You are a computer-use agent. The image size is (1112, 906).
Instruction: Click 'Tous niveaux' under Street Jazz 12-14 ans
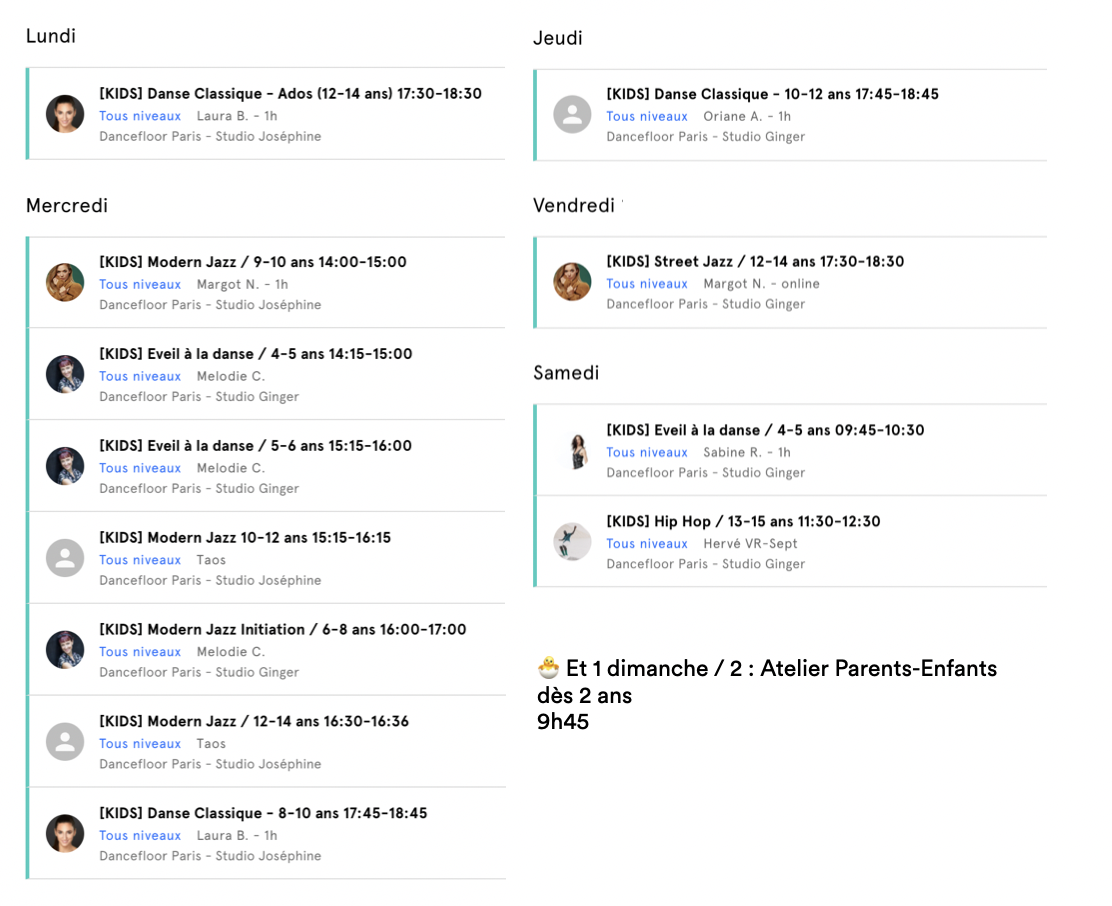(x=647, y=284)
